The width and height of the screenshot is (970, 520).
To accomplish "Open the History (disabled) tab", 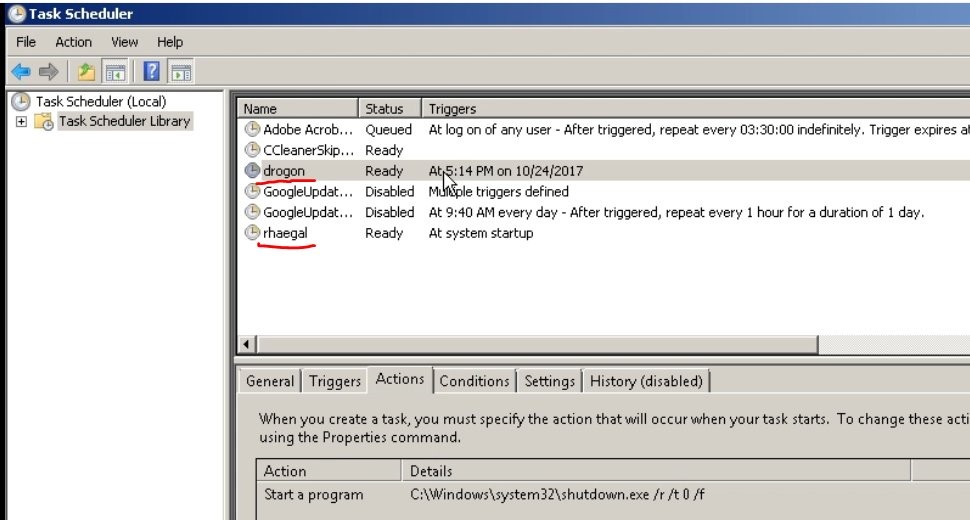I will (646, 381).
